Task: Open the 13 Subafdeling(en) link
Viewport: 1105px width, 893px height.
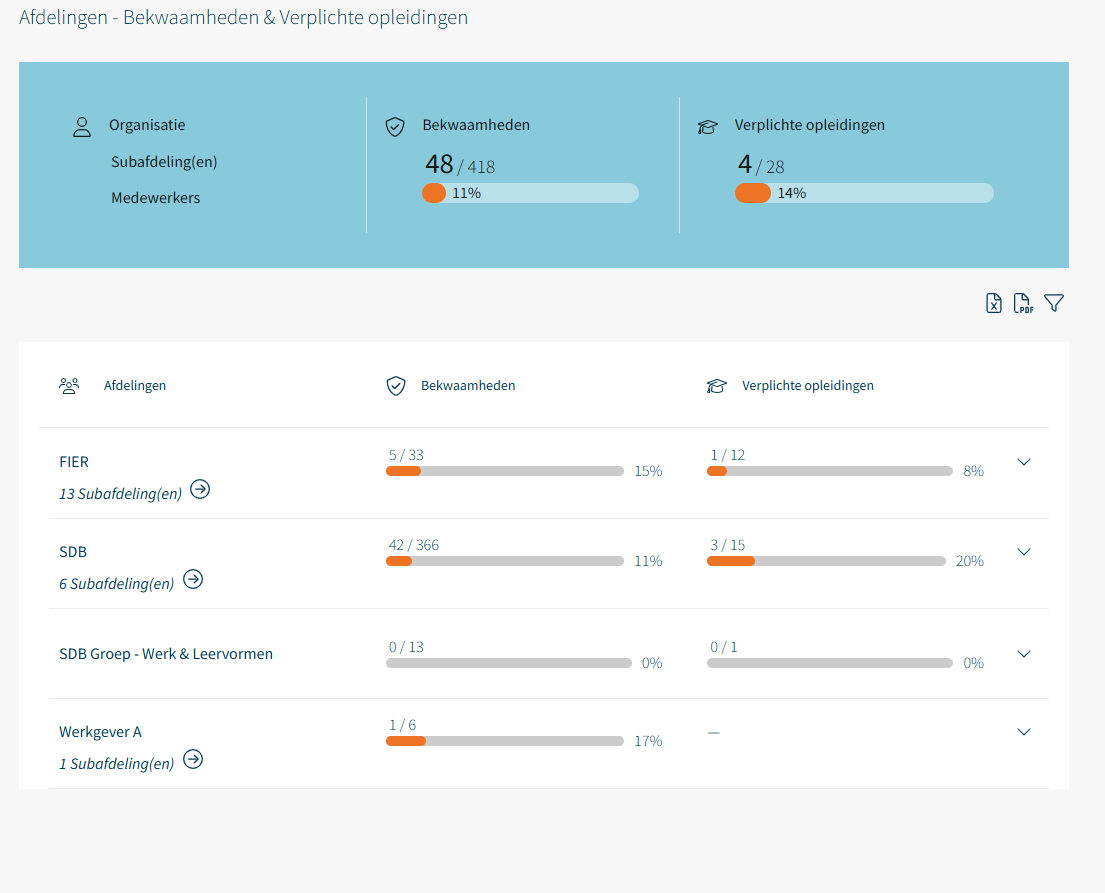Action: click(121, 494)
